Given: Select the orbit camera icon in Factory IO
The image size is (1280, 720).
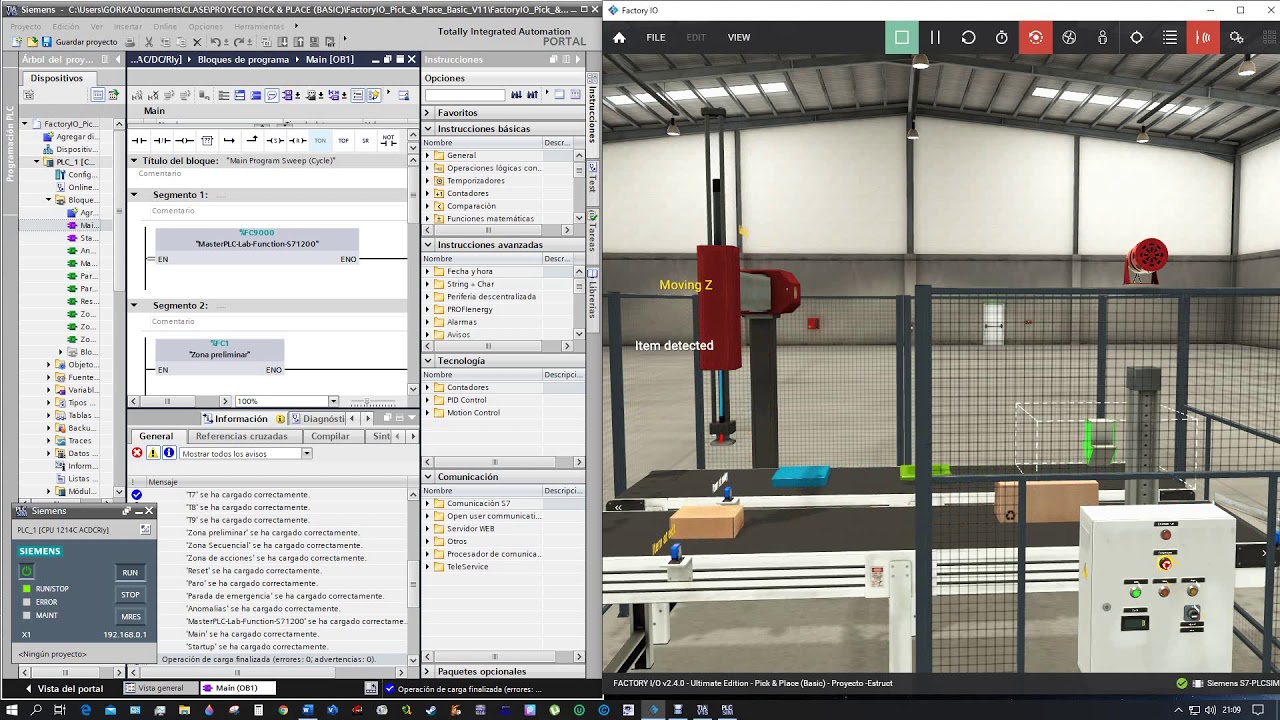Looking at the screenshot, I should click(1035, 37).
